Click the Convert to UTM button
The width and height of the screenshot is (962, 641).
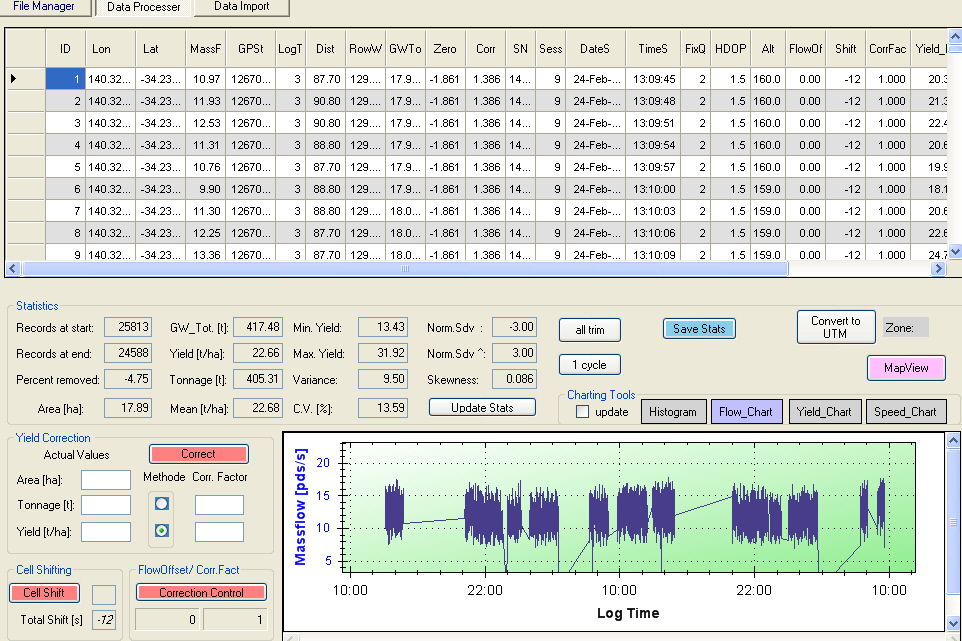coord(835,327)
